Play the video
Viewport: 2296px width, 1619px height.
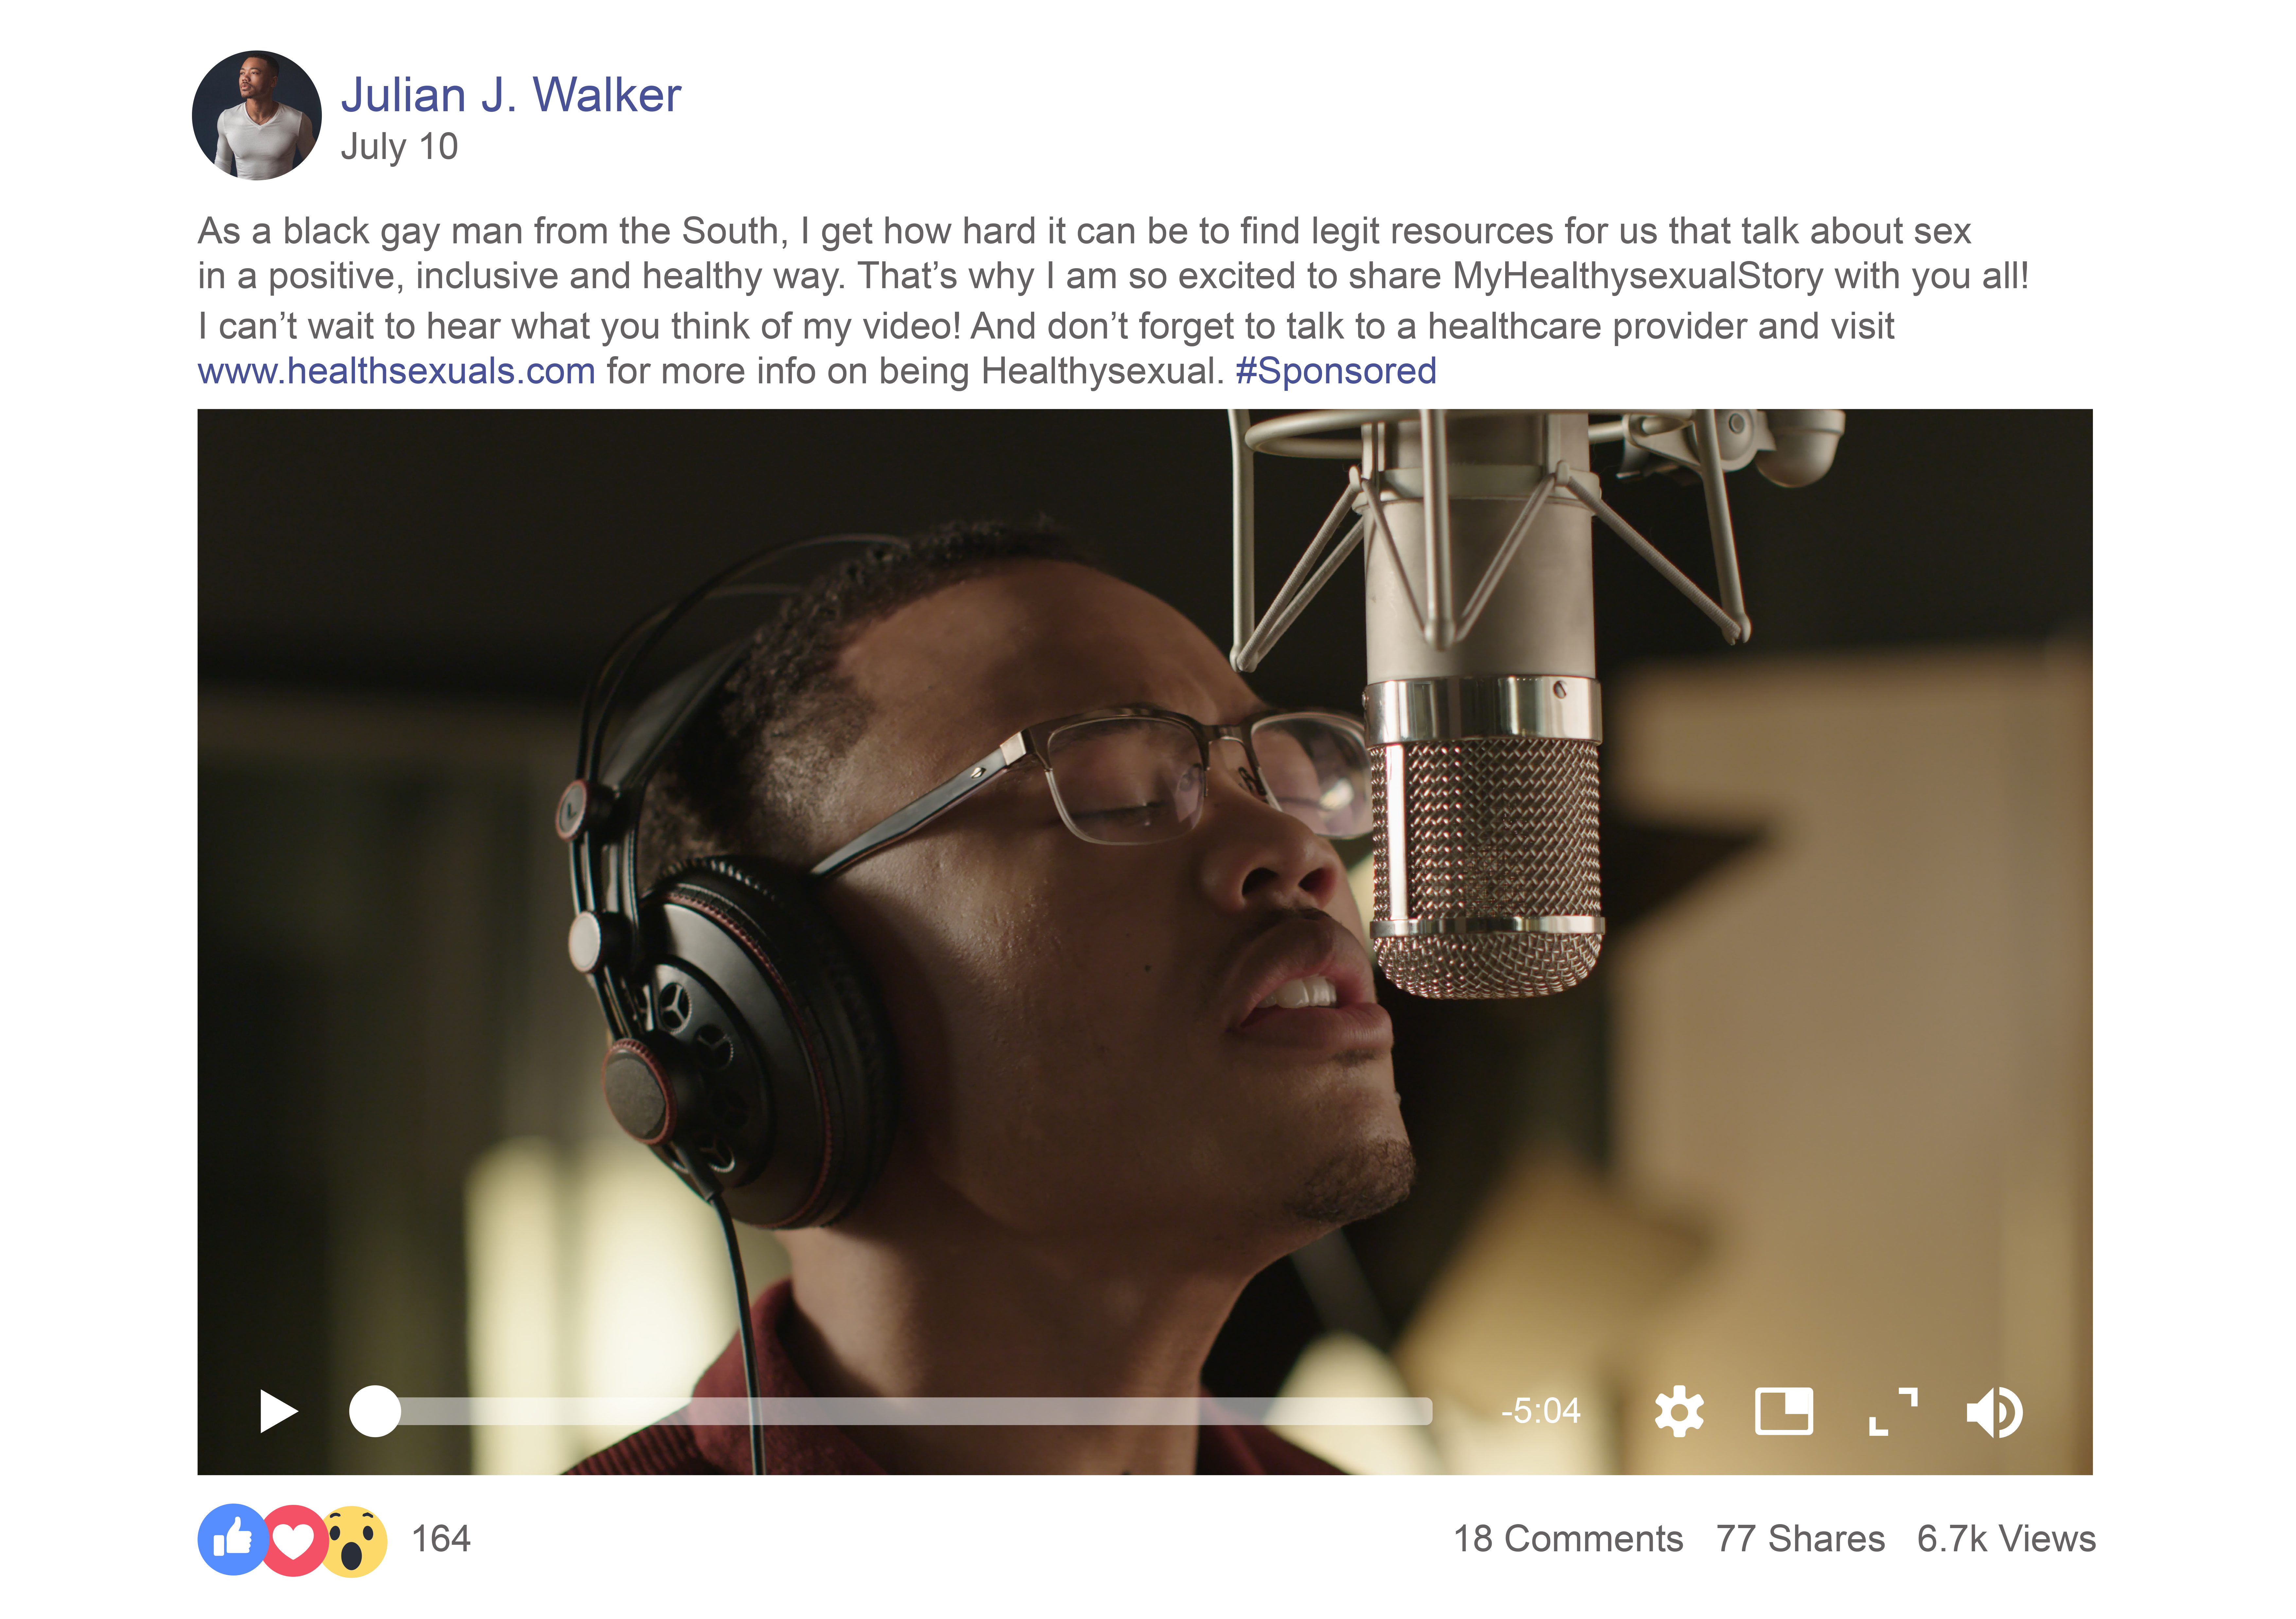click(x=278, y=1411)
